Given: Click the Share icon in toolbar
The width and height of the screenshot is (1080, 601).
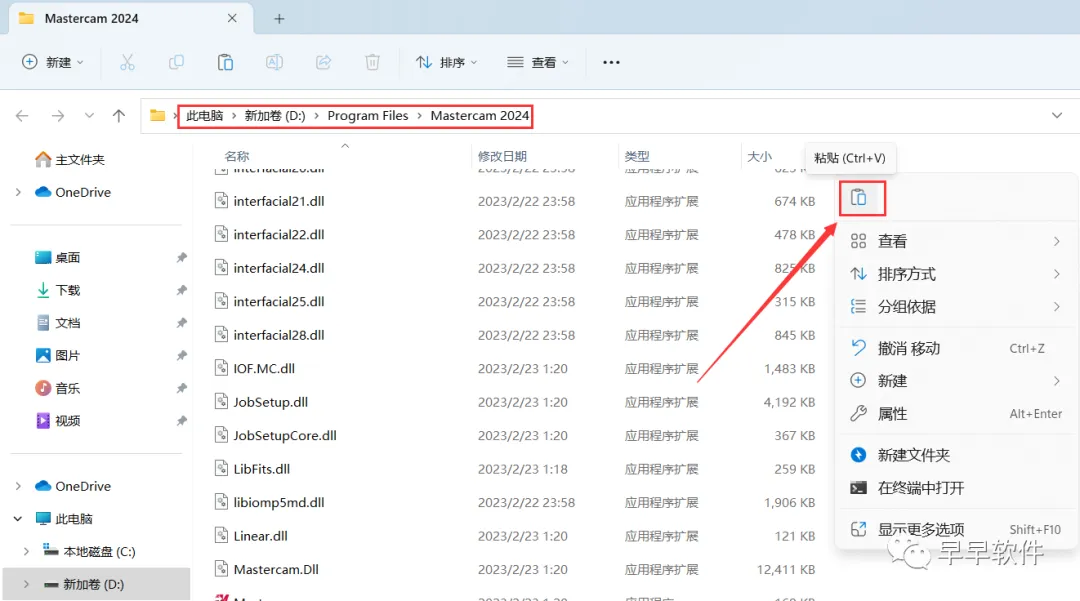Looking at the screenshot, I should tap(323, 62).
